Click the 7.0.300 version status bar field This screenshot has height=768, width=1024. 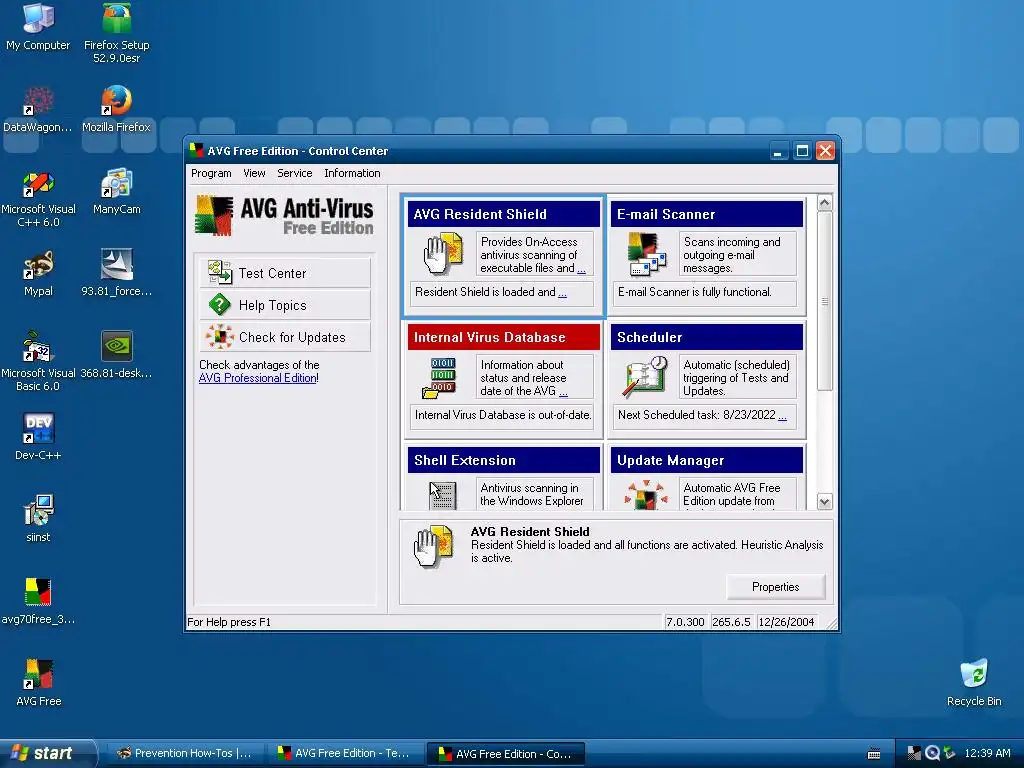(685, 622)
